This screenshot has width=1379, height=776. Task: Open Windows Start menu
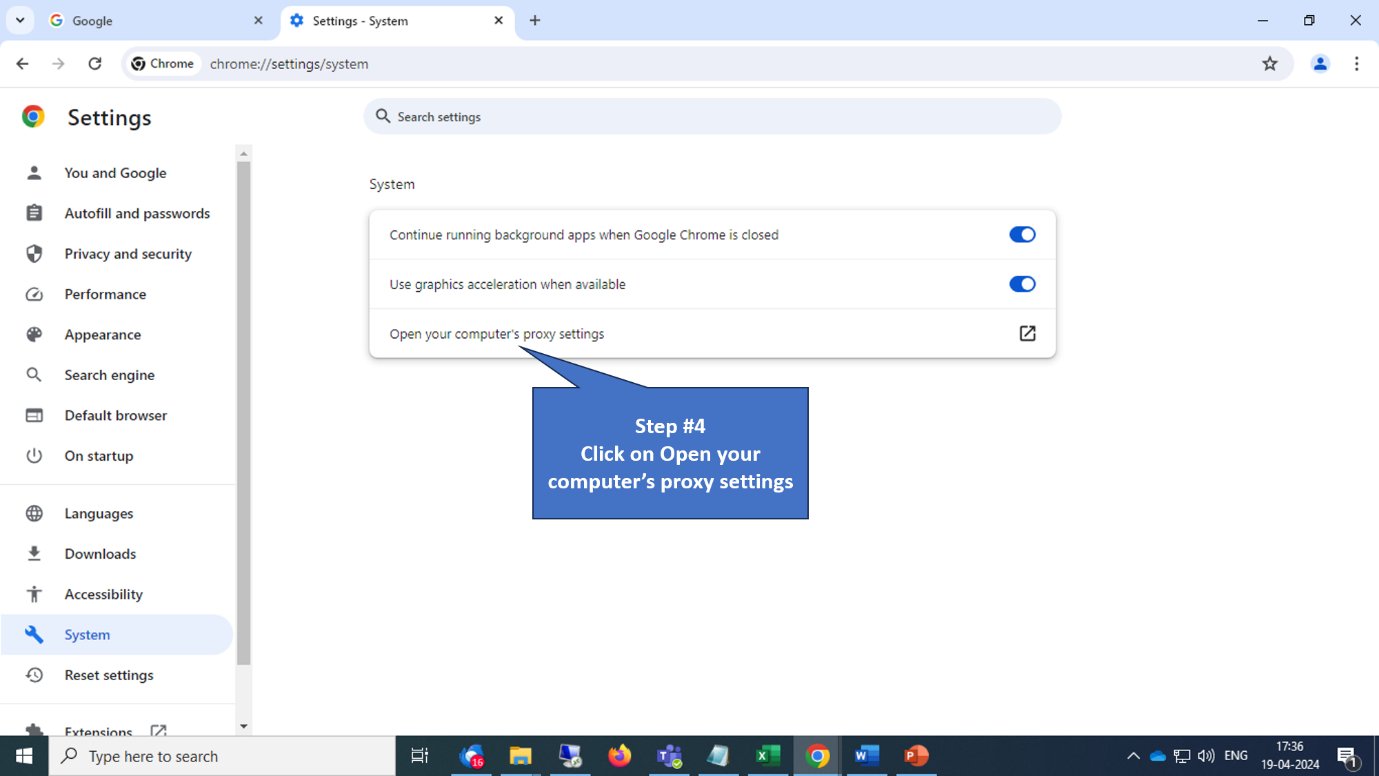pos(24,756)
